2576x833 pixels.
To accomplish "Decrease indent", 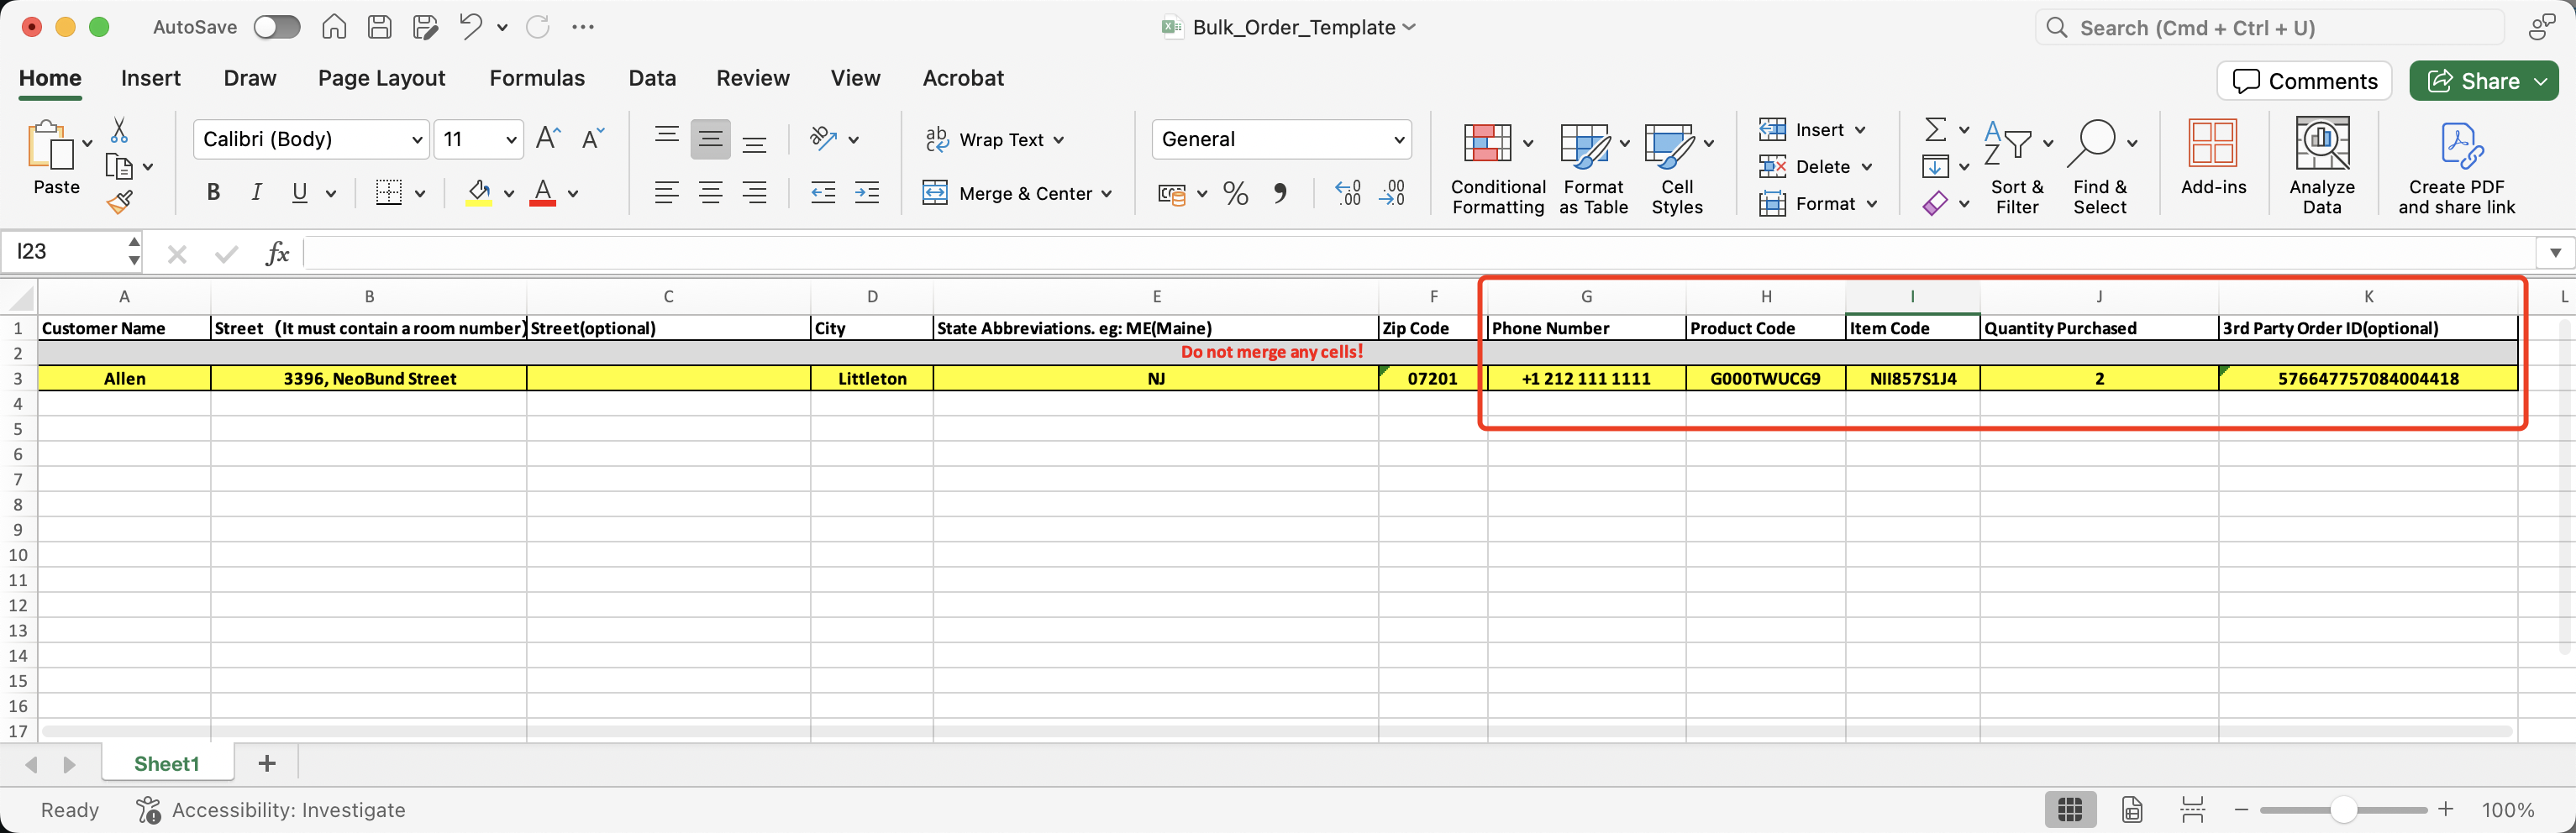I will (823, 193).
